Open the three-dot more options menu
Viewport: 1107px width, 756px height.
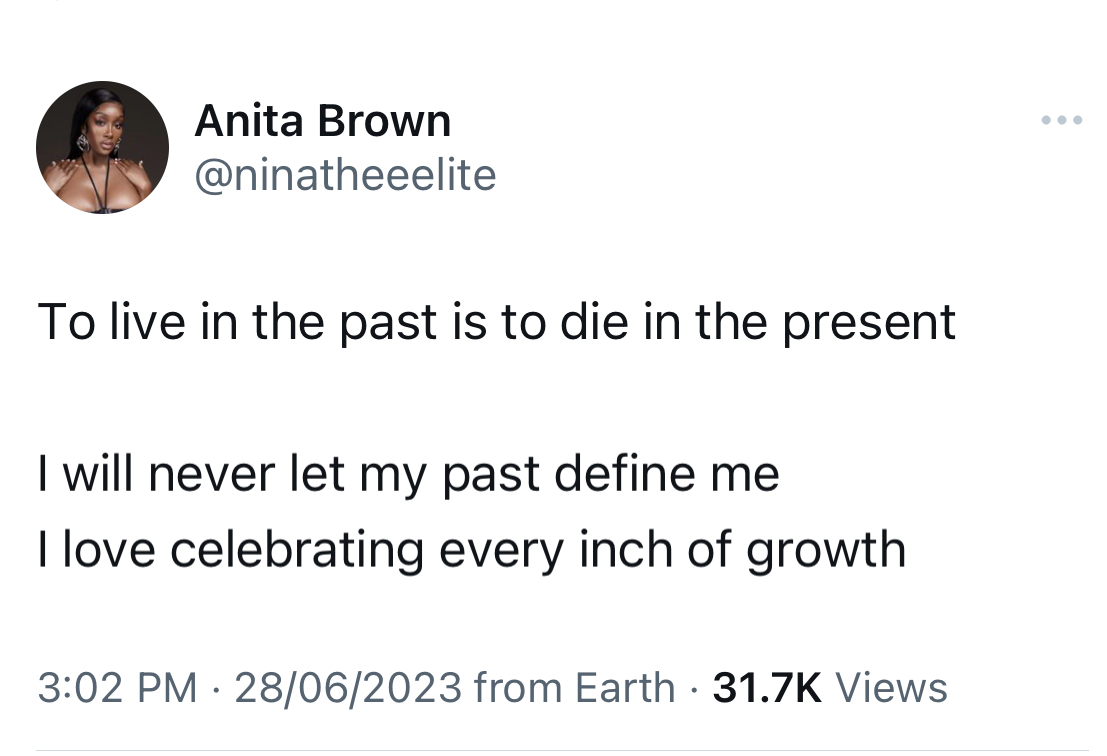1061,121
